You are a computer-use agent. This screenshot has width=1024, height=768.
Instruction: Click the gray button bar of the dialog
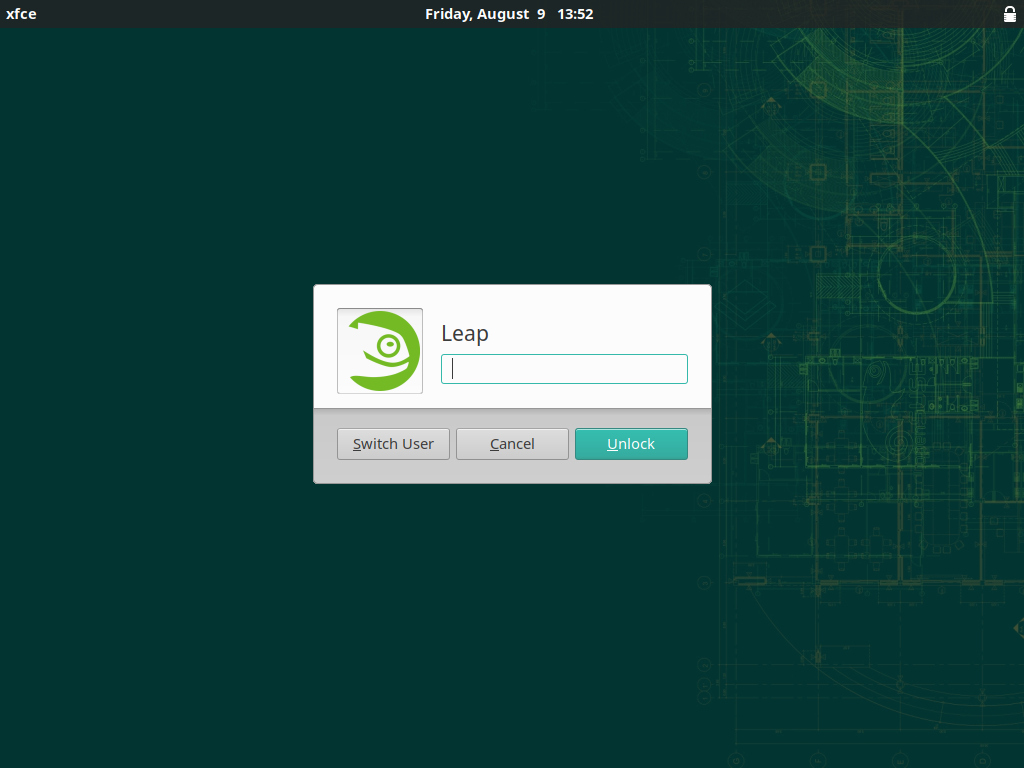512,472
